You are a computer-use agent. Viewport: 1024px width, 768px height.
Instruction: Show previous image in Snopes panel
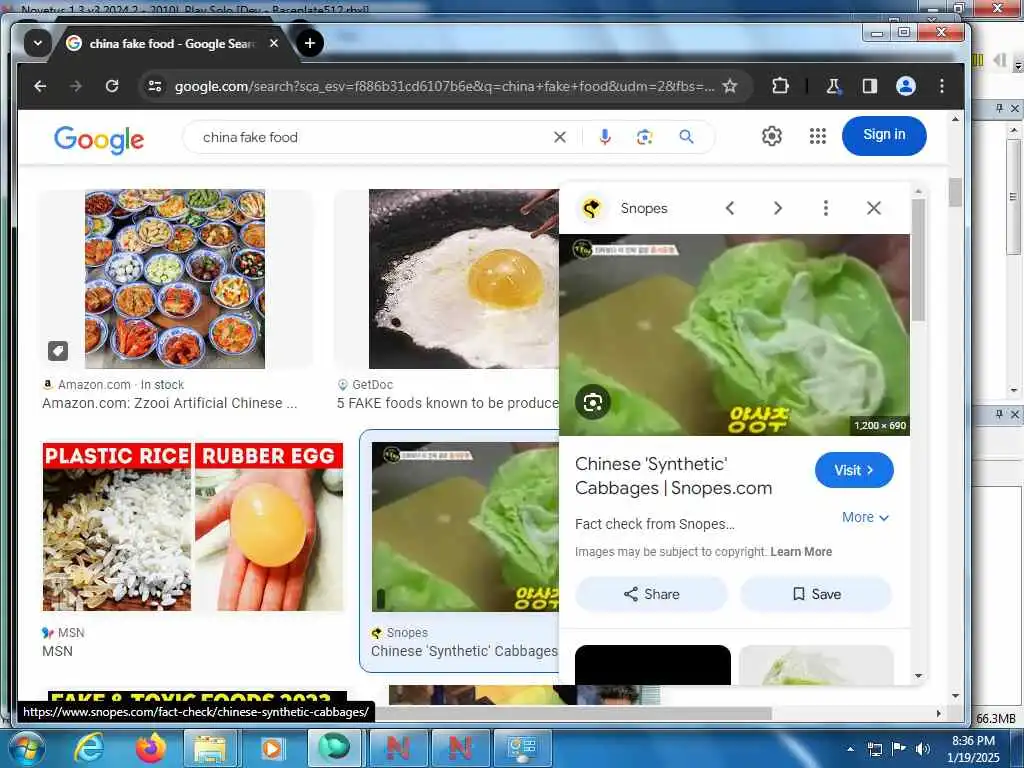(730, 208)
